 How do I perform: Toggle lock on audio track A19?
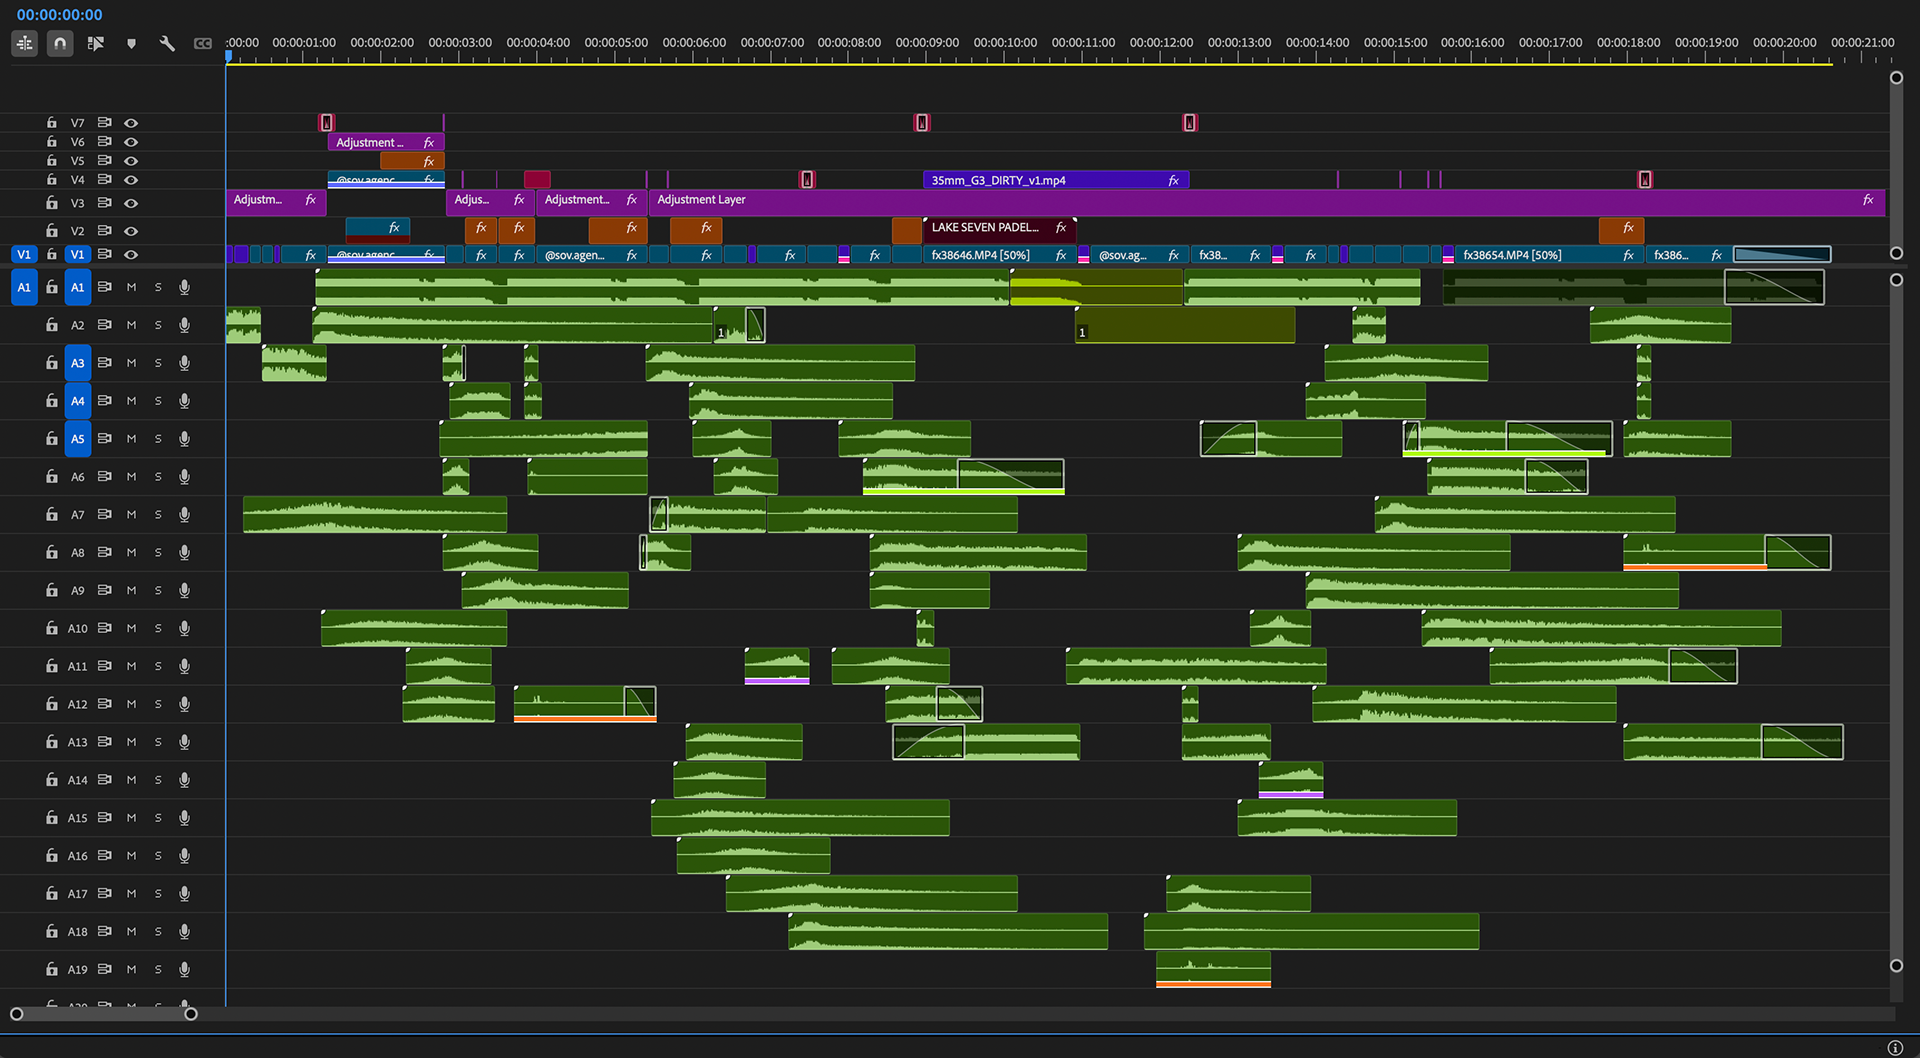point(51,969)
